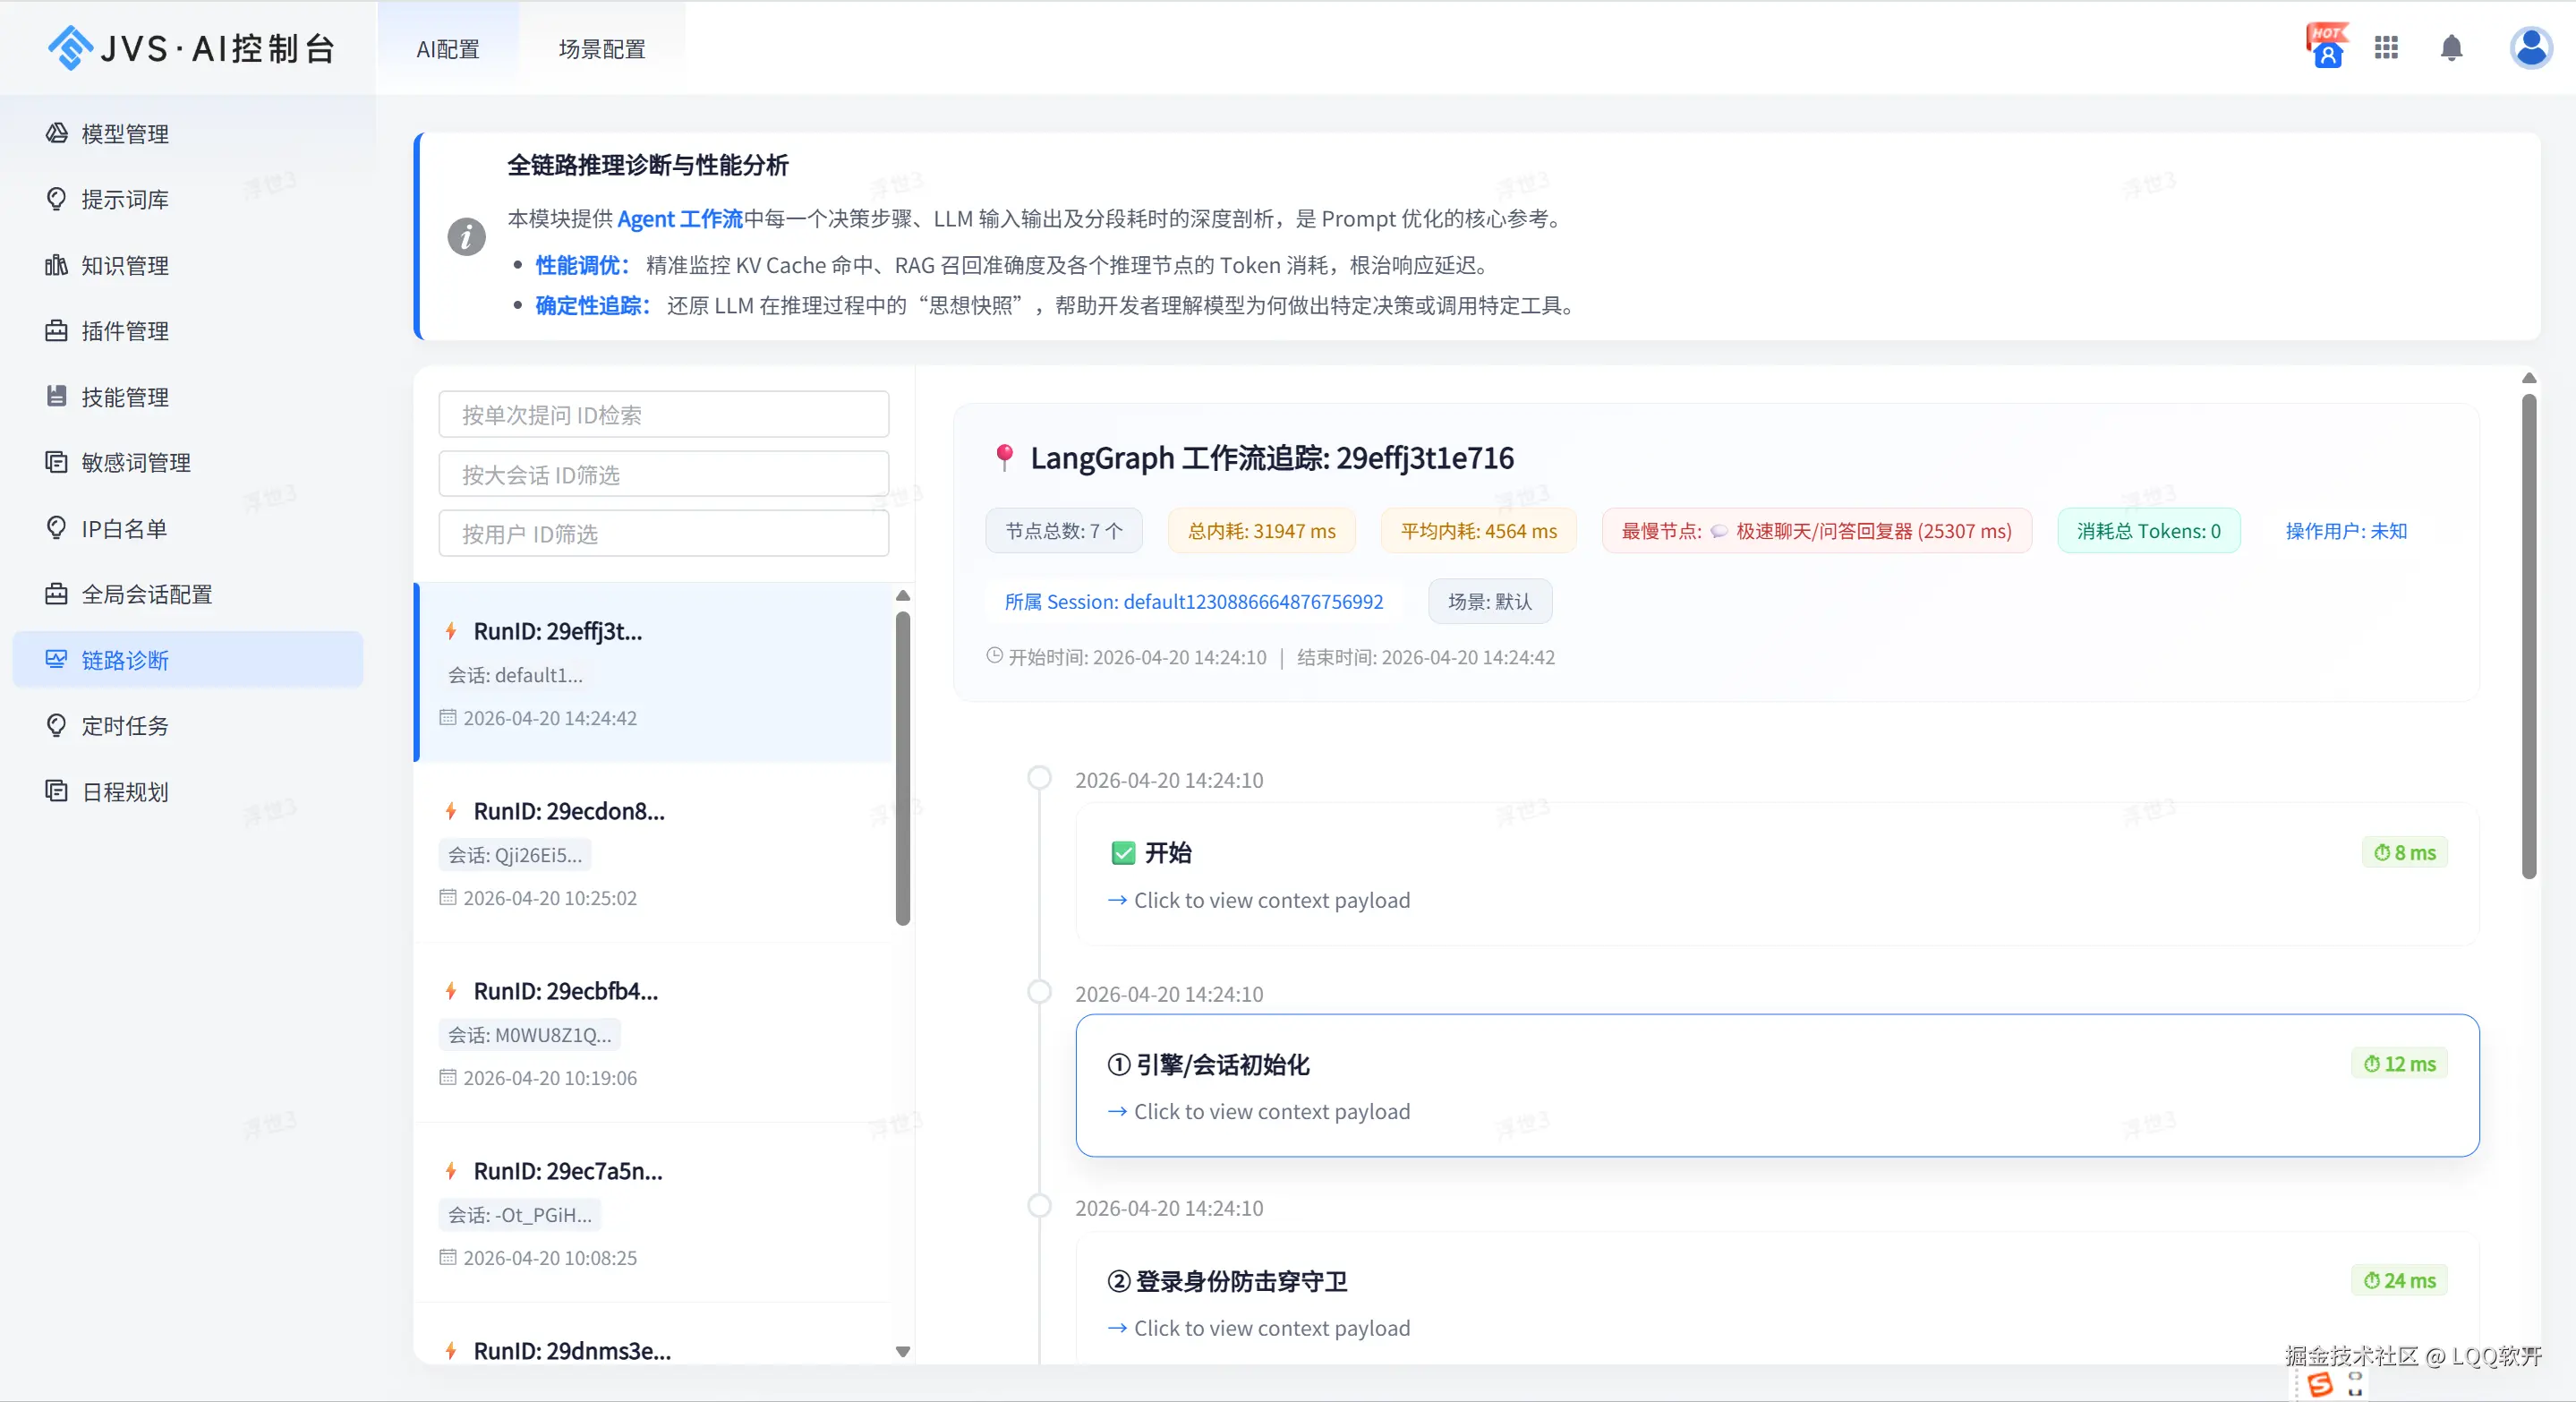Click the user avatar icon
2576x1402 pixels.
coord(2530,48)
